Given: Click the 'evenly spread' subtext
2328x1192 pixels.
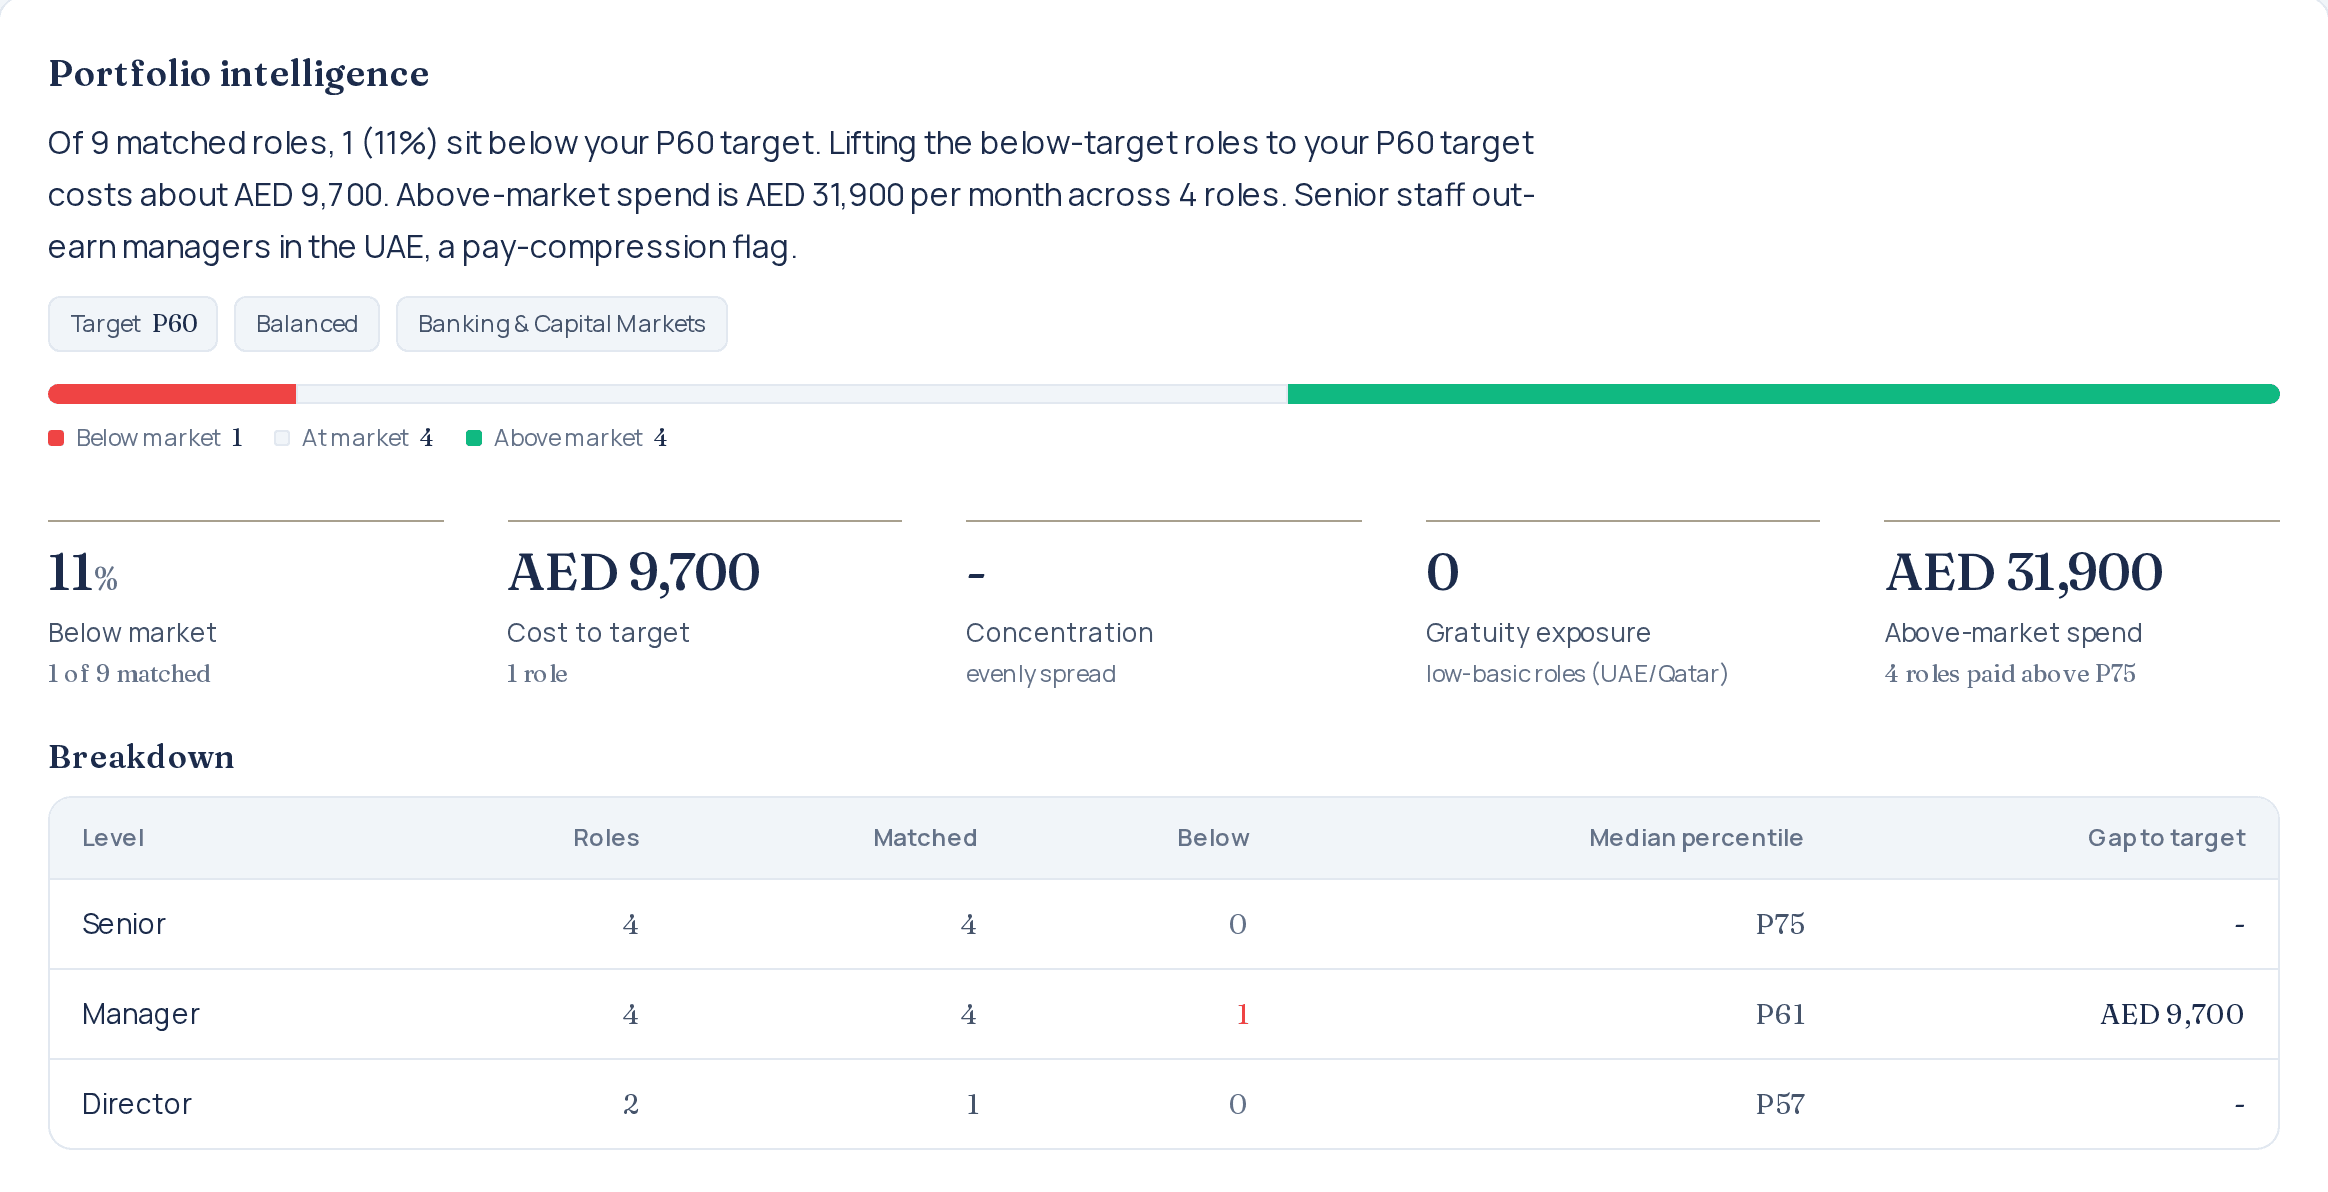Looking at the screenshot, I should [x=1041, y=674].
